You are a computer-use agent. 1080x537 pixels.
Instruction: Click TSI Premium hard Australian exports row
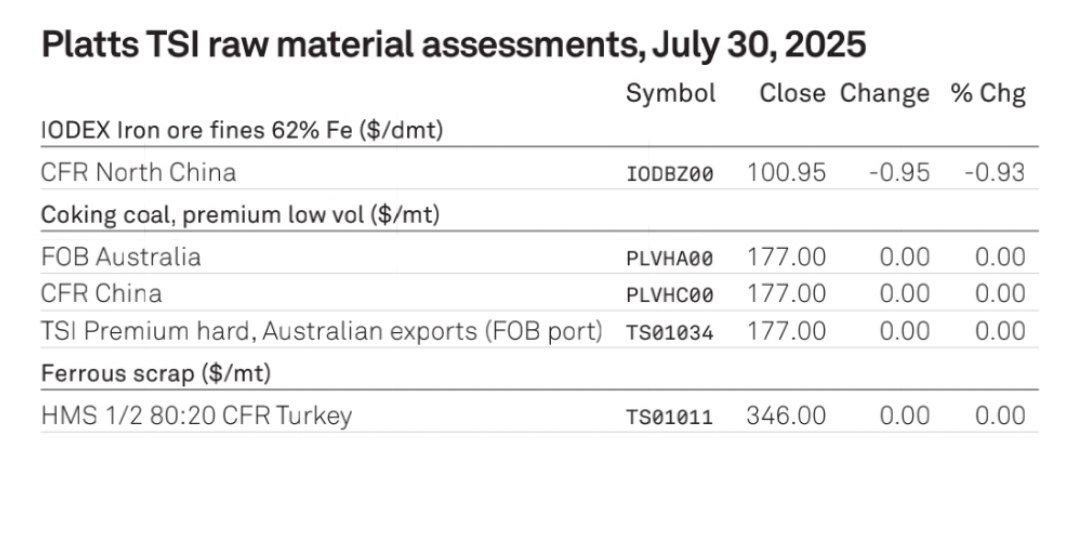coord(539,331)
